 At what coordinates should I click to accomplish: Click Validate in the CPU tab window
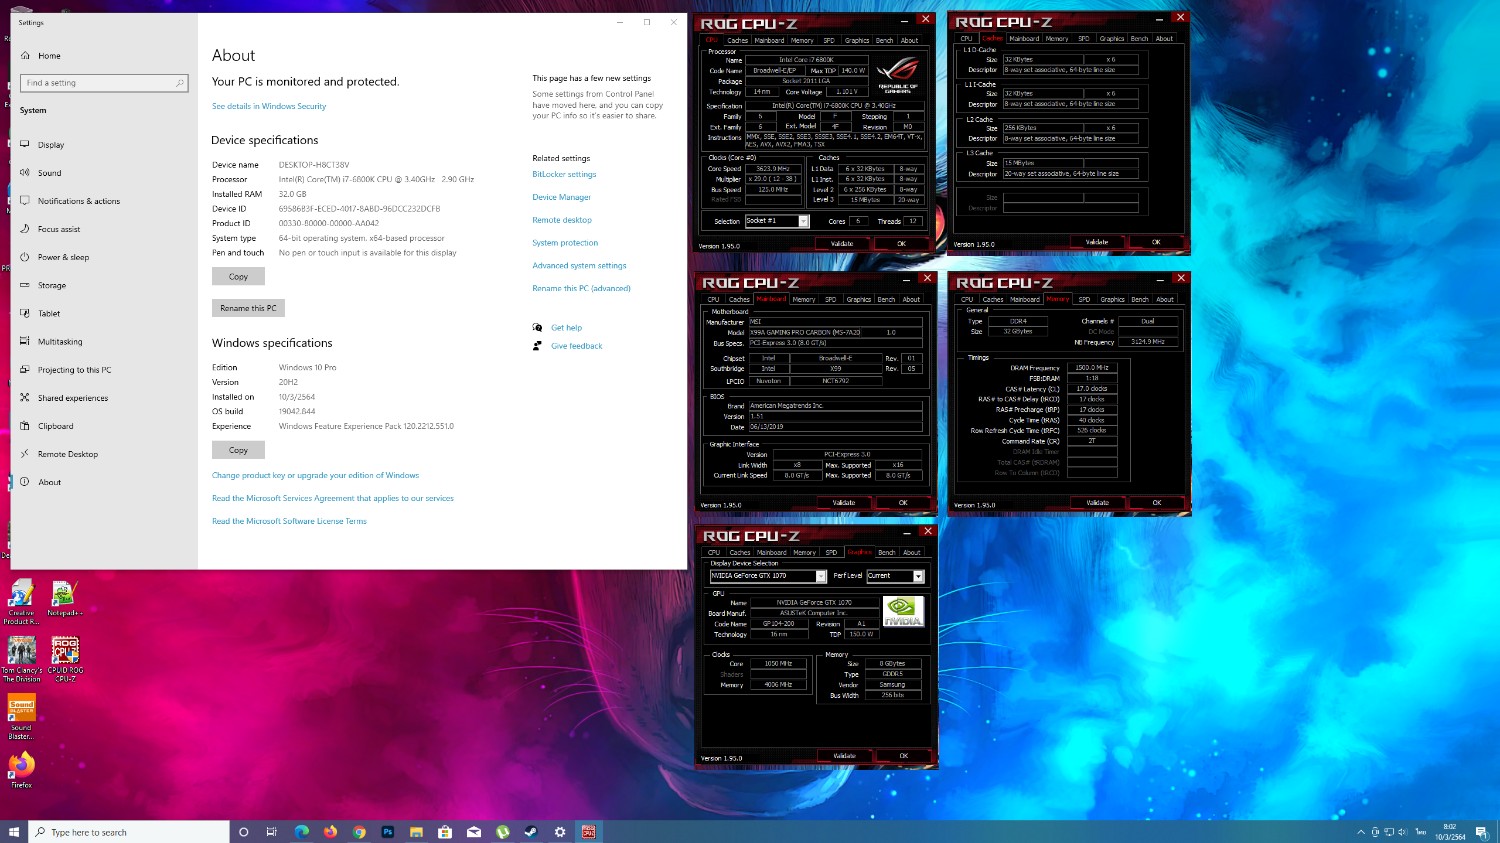tap(842, 243)
